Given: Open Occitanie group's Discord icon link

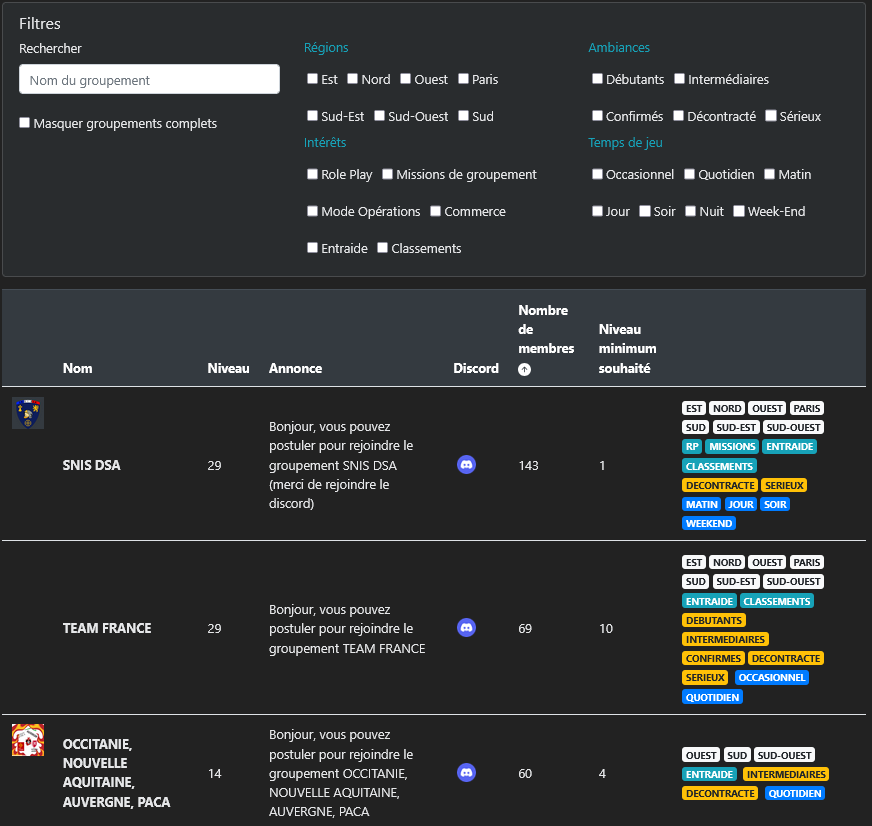Looking at the screenshot, I should [466, 773].
